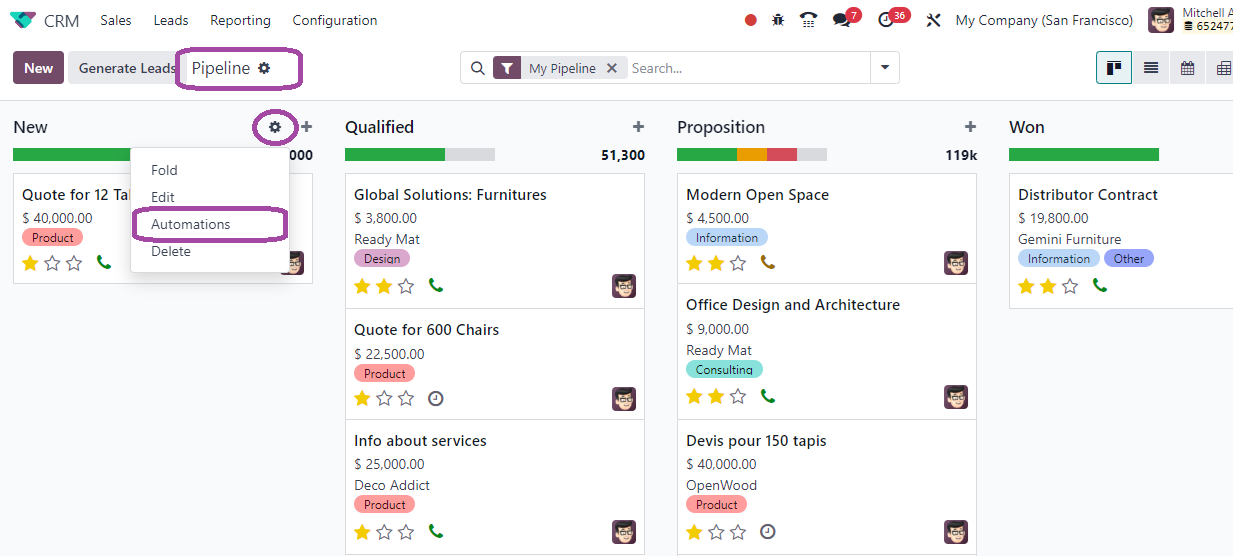The height and width of the screenshot is (556, 1233).
Task: Switch to Kanban view
Action: point(1114,68)
